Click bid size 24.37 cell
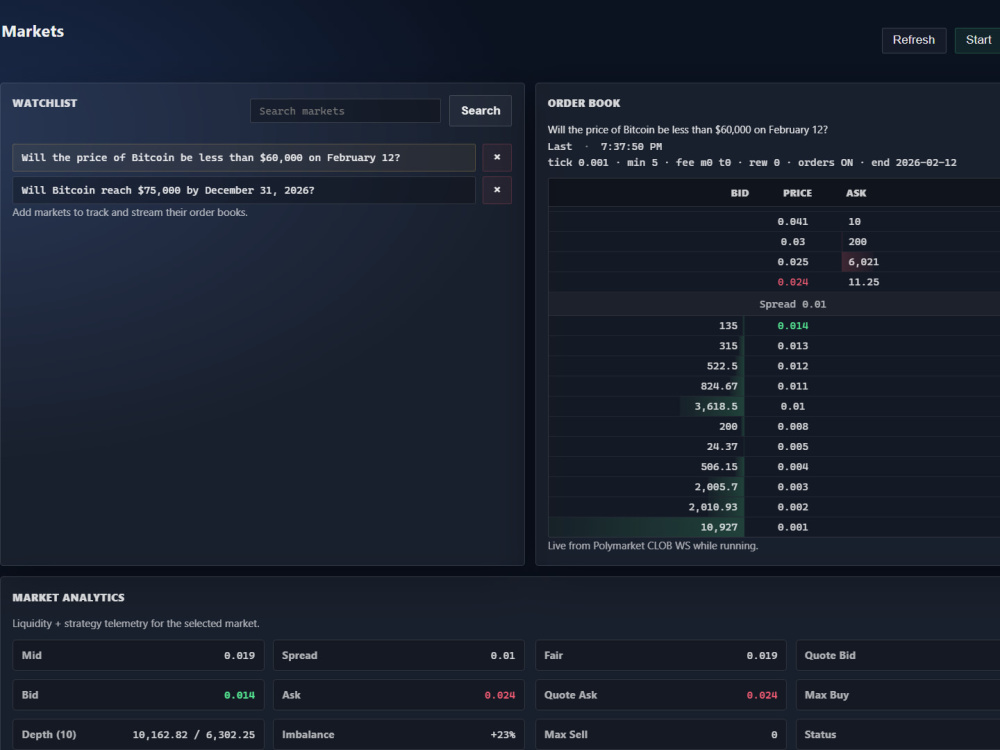Viewport: 1000px width, 750px height. 721,446
